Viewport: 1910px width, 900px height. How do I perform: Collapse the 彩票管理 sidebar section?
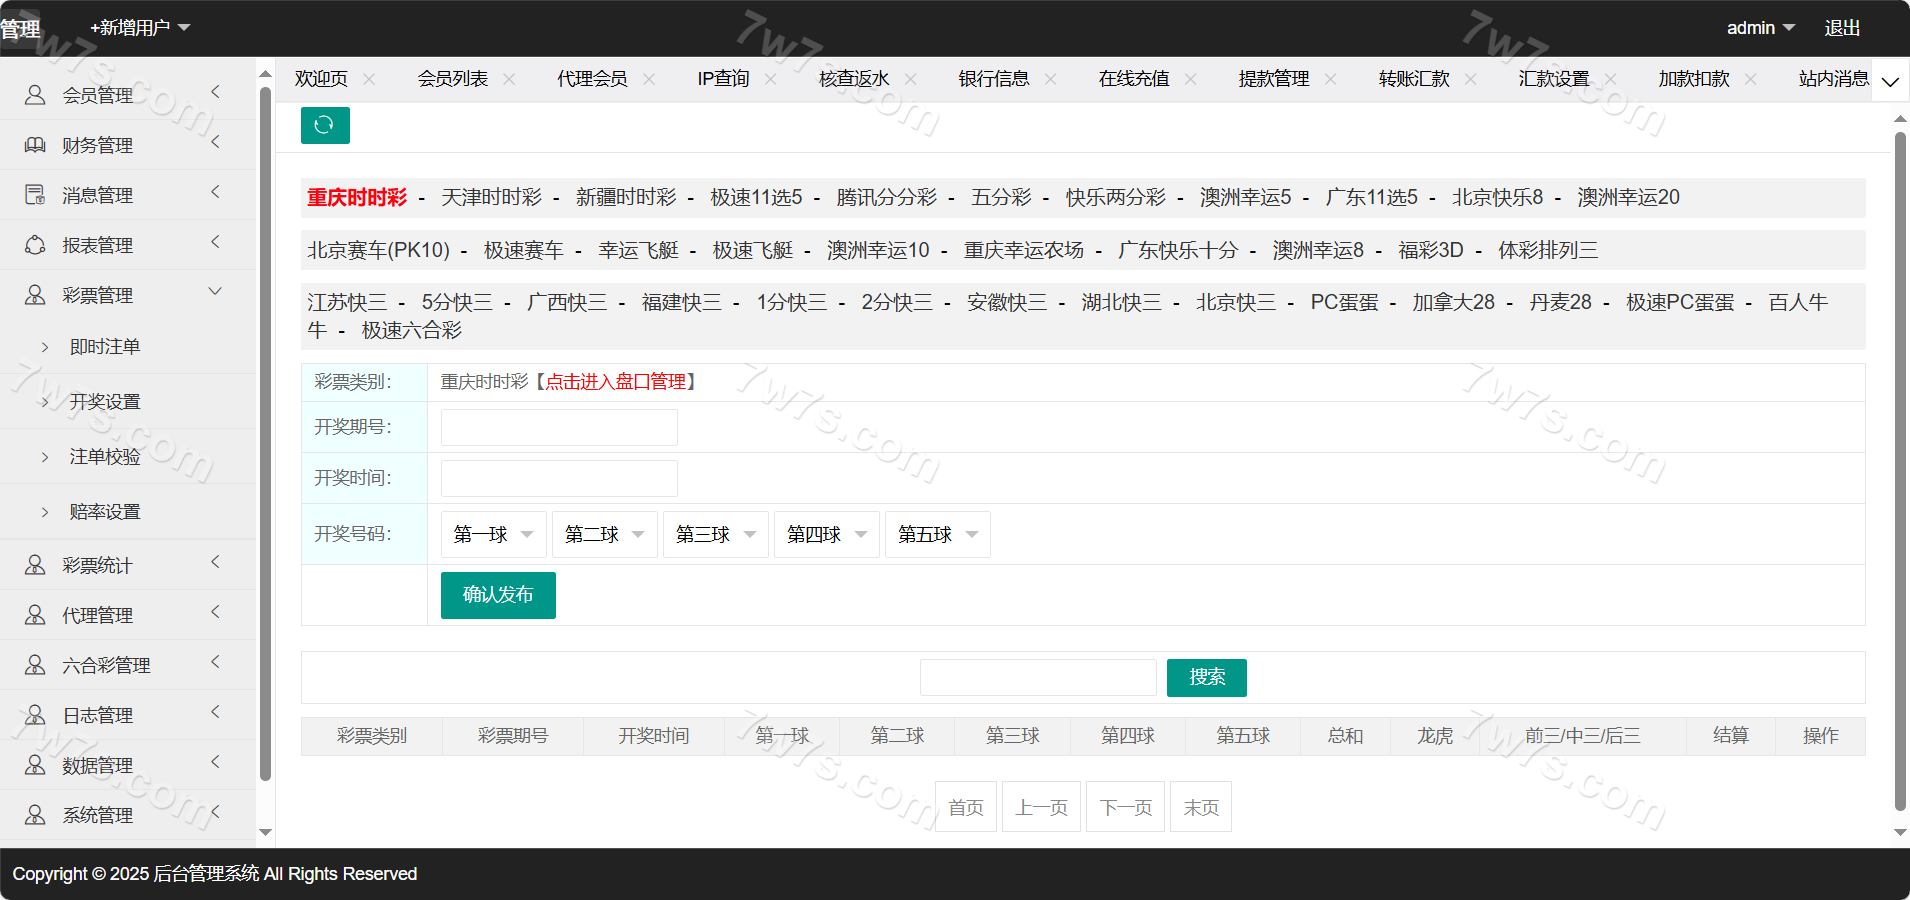click(215, 292)
